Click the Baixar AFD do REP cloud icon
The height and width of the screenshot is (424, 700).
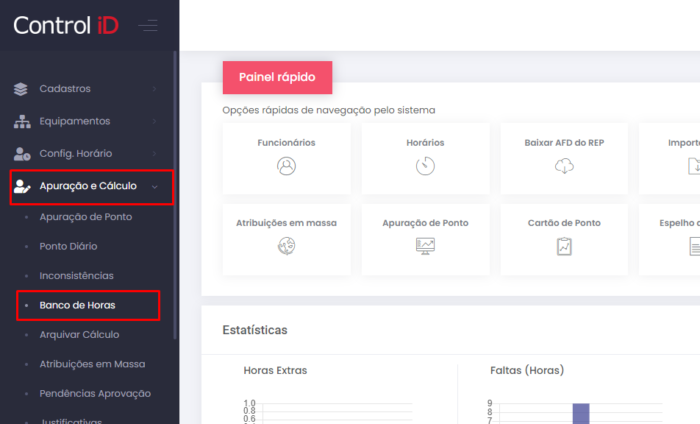click(x=564, y=167)
